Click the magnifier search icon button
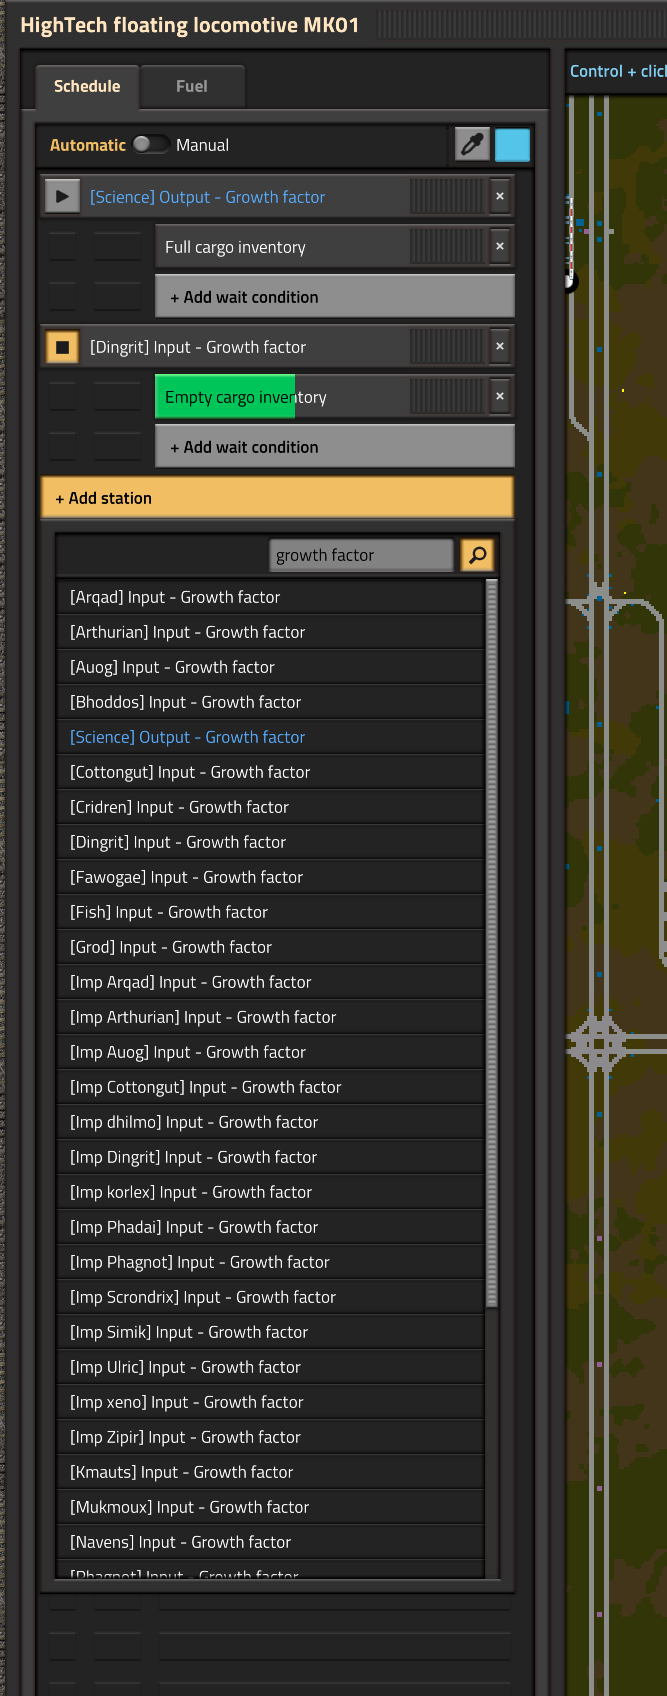Image resolution: width=667 pixels, height=1696 pixels. [x=478, y=555]
